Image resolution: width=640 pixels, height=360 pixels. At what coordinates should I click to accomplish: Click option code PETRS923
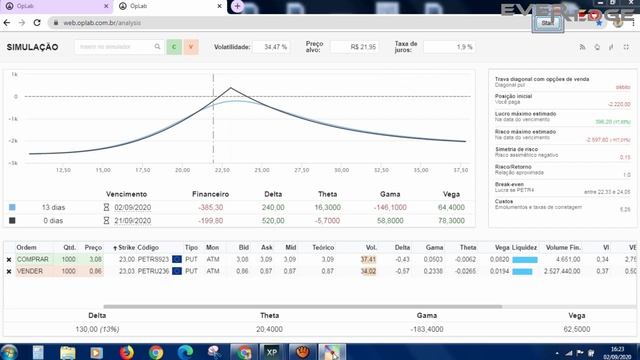[153, 260]
